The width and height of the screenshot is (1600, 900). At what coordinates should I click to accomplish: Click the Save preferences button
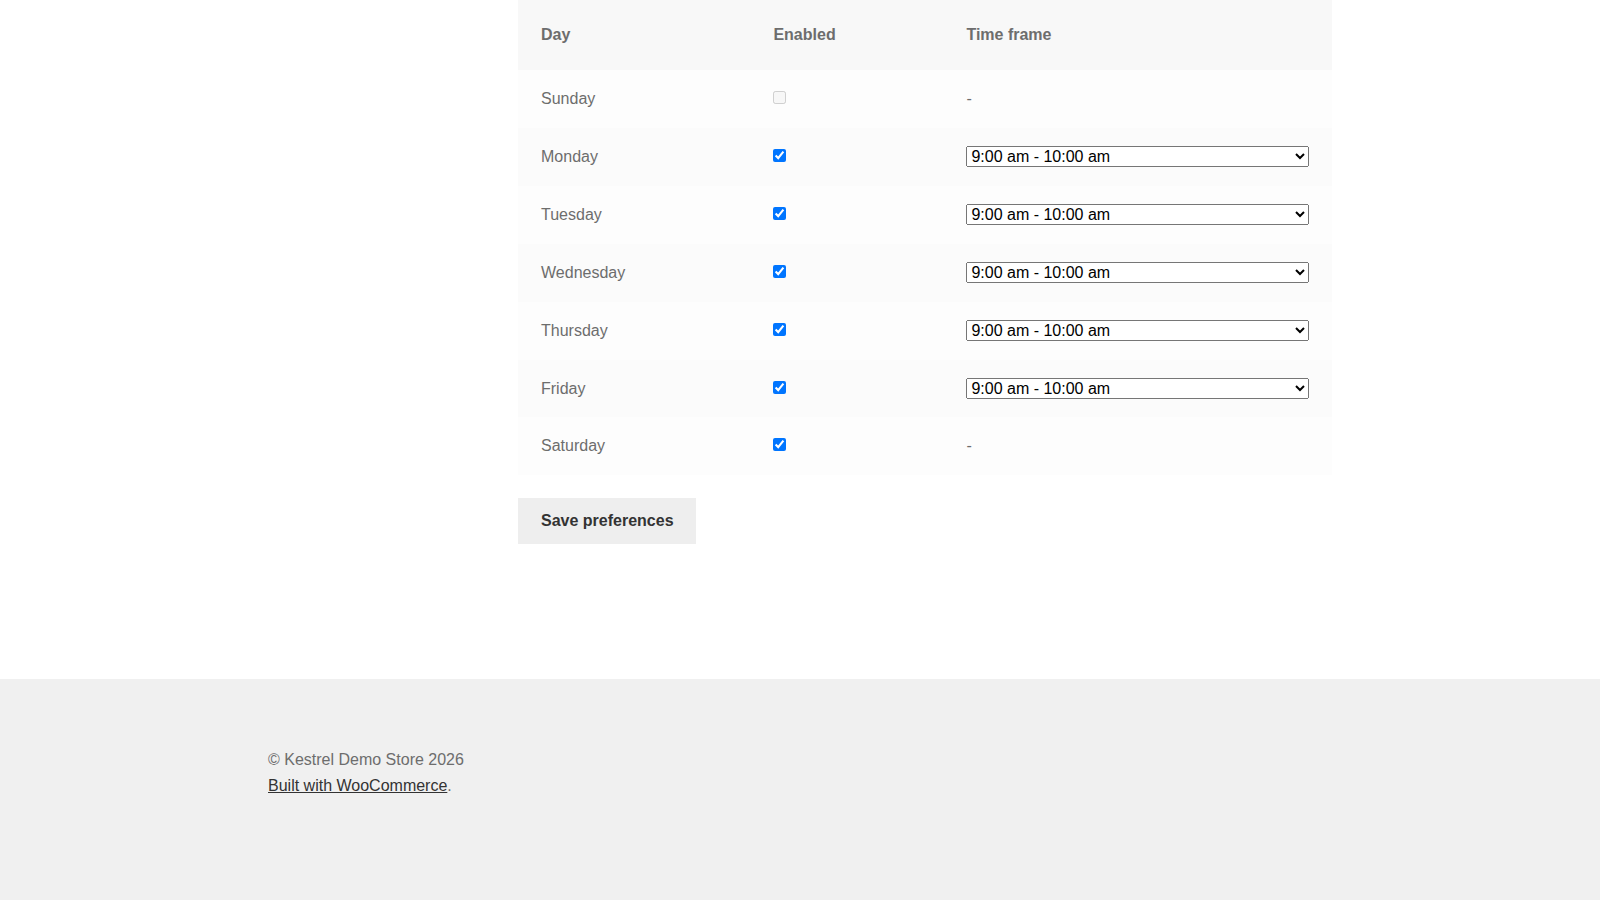click(607, 521)
